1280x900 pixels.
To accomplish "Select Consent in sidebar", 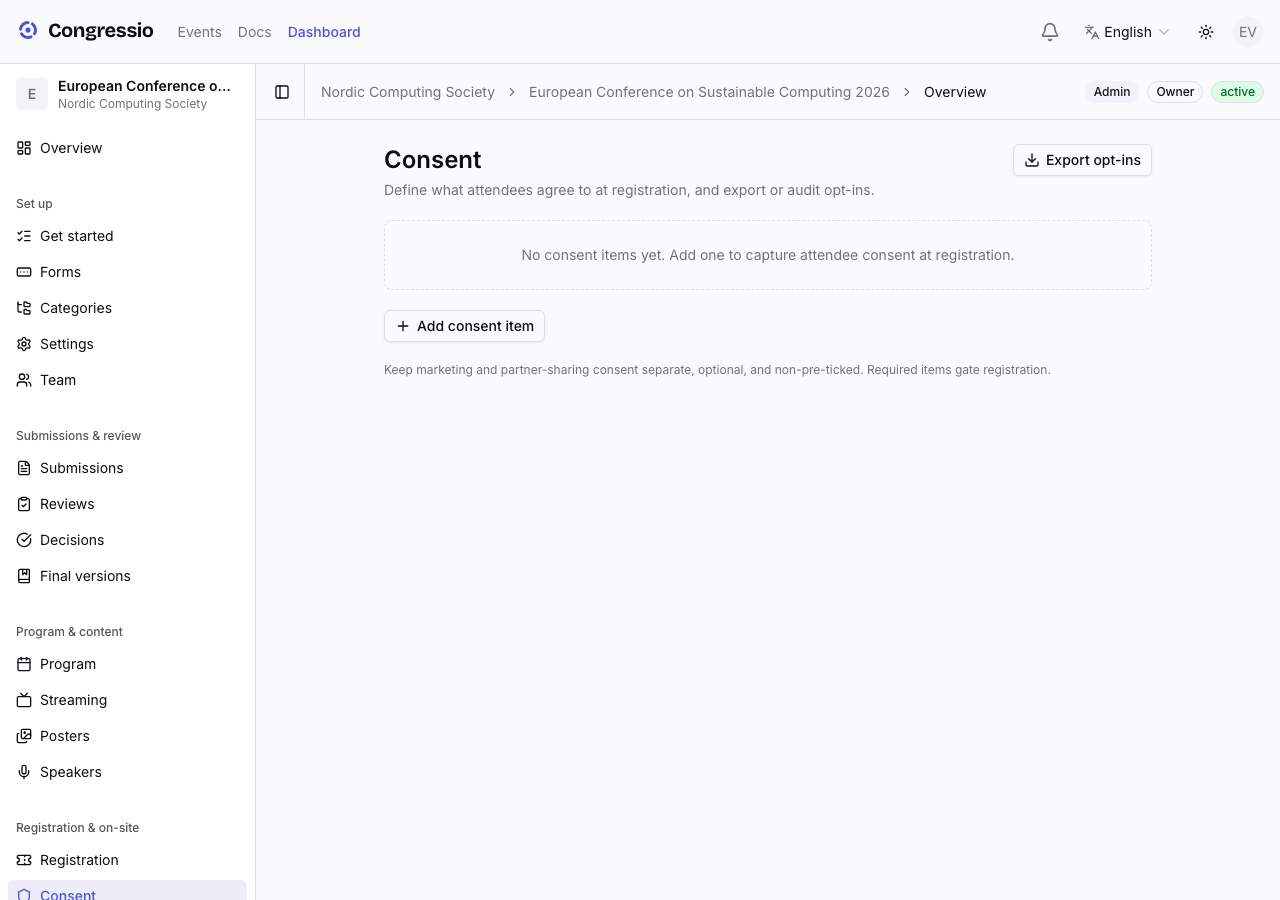I will (x=127, y=891).
